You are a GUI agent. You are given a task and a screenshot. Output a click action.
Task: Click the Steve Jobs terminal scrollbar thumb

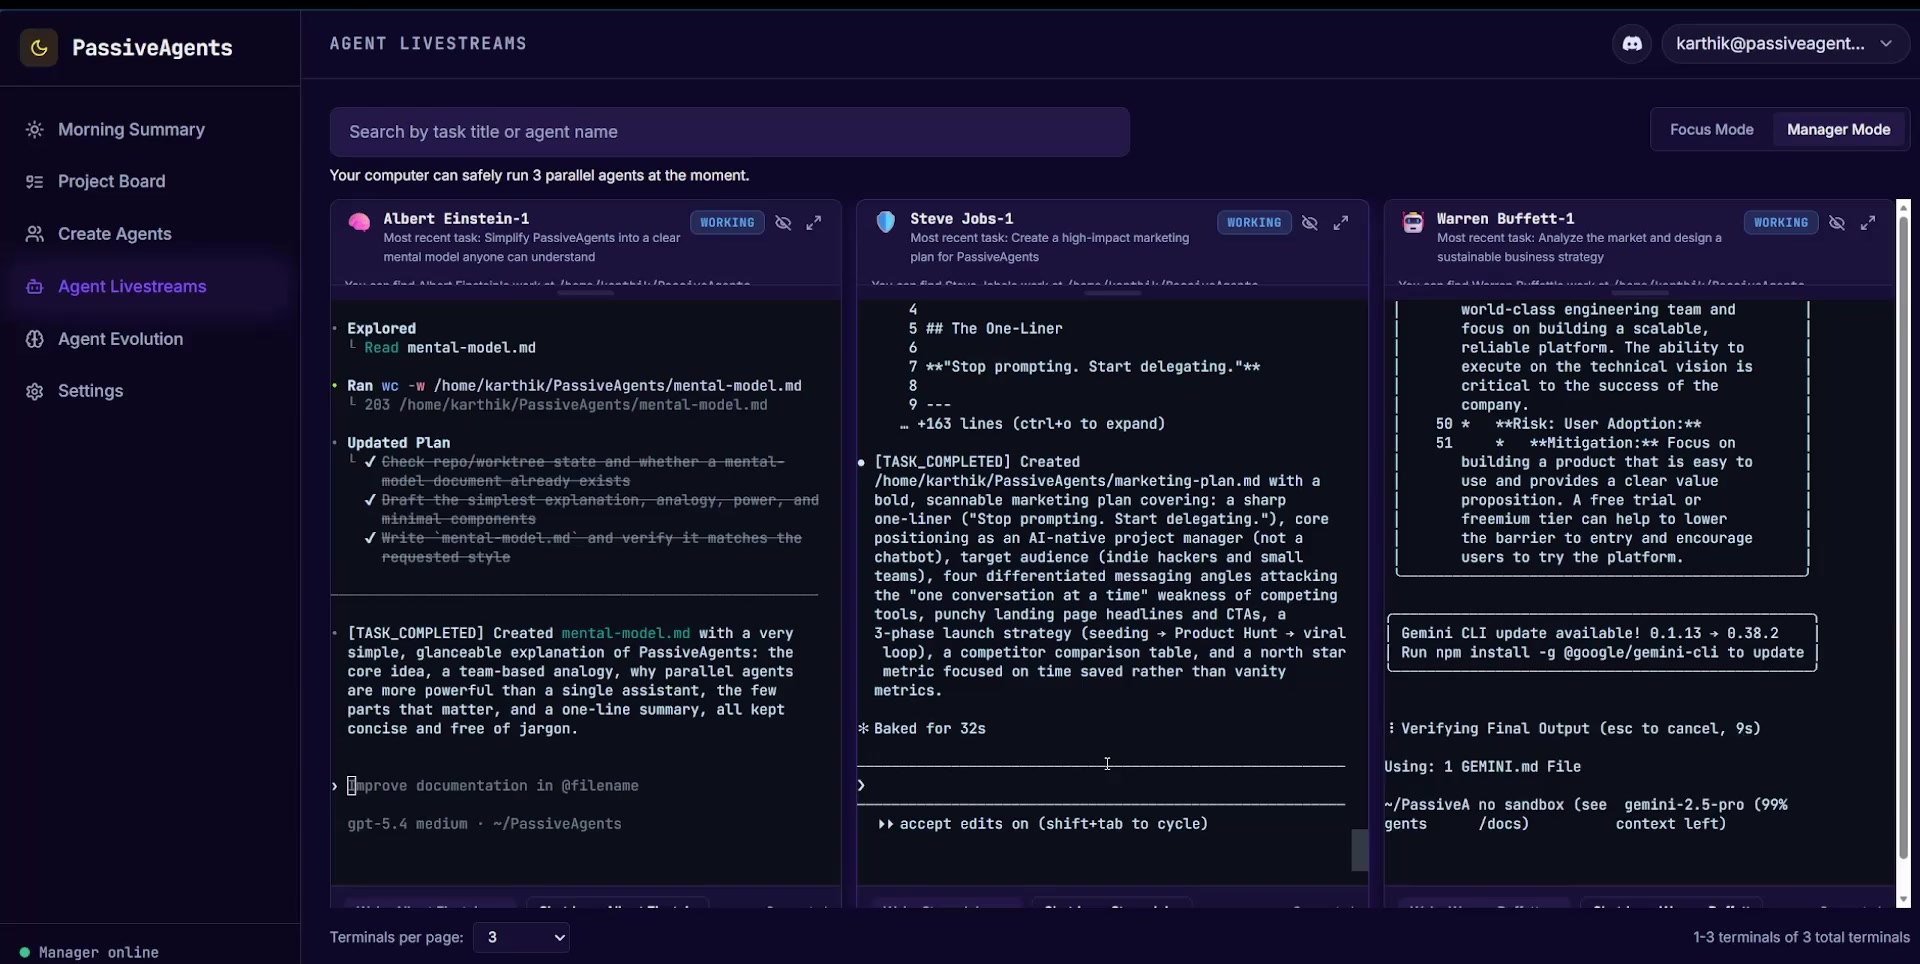pyautogui.click(x=1360, y=850)
